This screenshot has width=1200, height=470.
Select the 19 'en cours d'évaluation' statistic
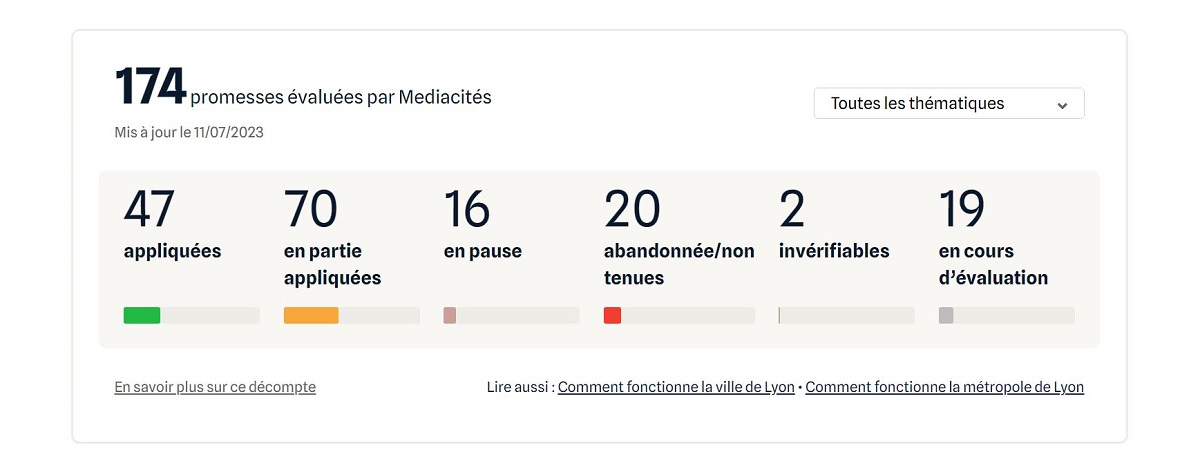pos(962,209)
